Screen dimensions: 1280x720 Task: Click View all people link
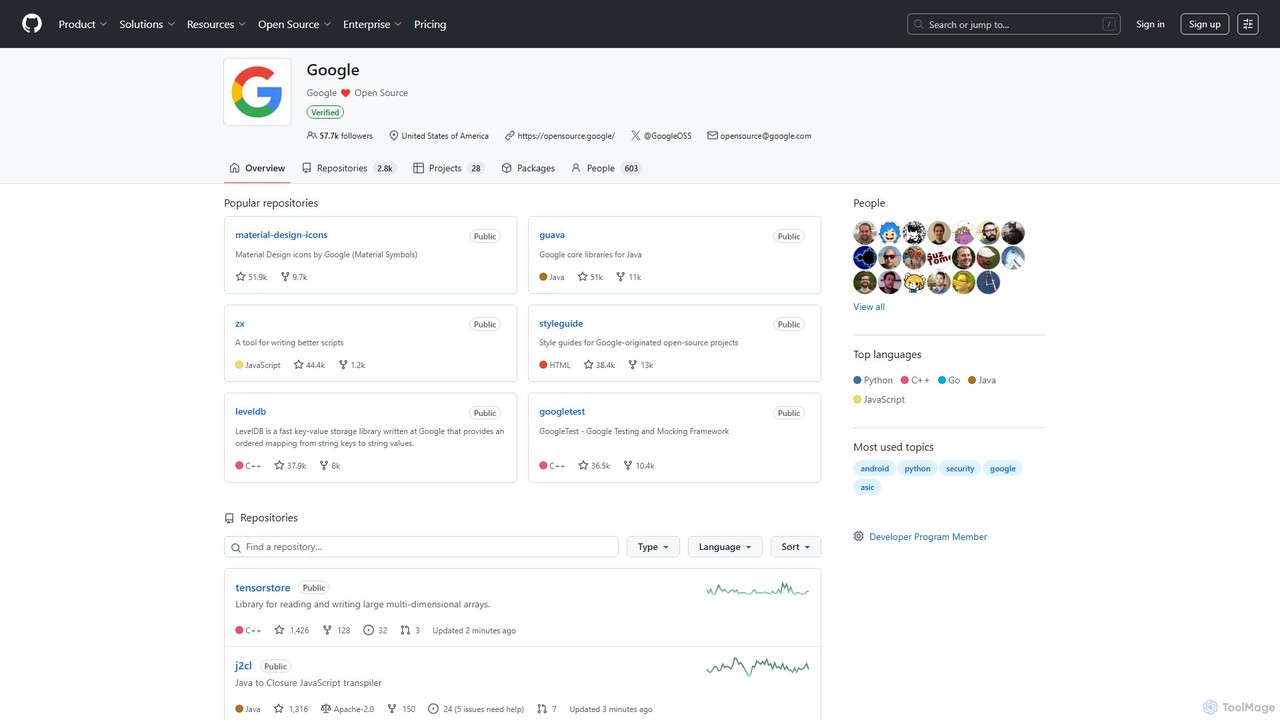[x=869, y=307]
